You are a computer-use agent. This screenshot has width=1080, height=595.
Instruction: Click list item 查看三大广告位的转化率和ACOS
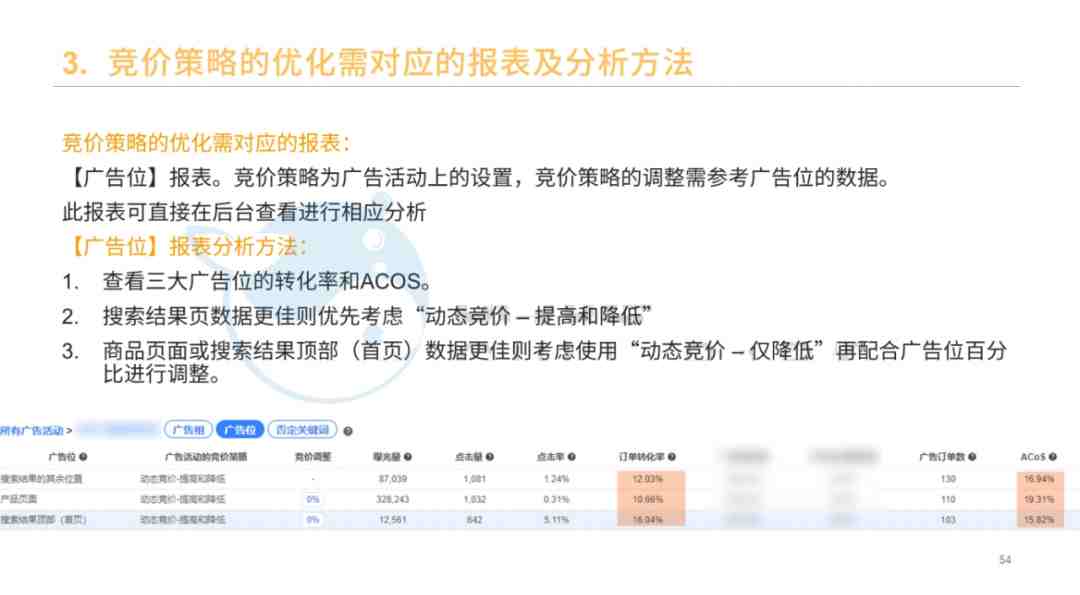(267, 281)
